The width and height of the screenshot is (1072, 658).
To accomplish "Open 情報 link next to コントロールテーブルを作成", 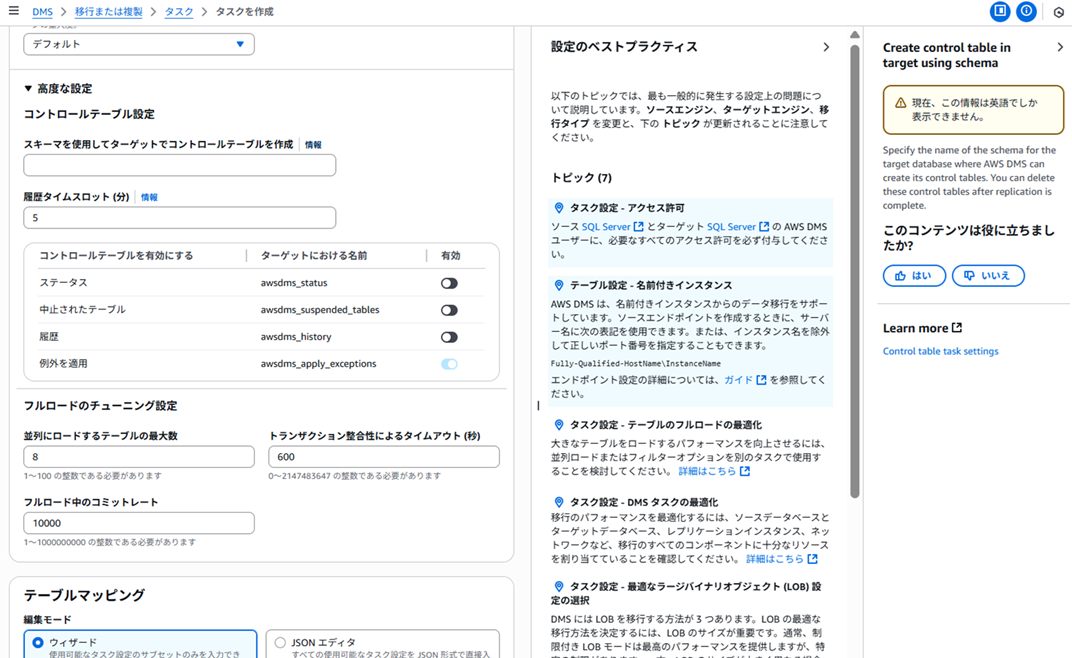I will (313, 144).
